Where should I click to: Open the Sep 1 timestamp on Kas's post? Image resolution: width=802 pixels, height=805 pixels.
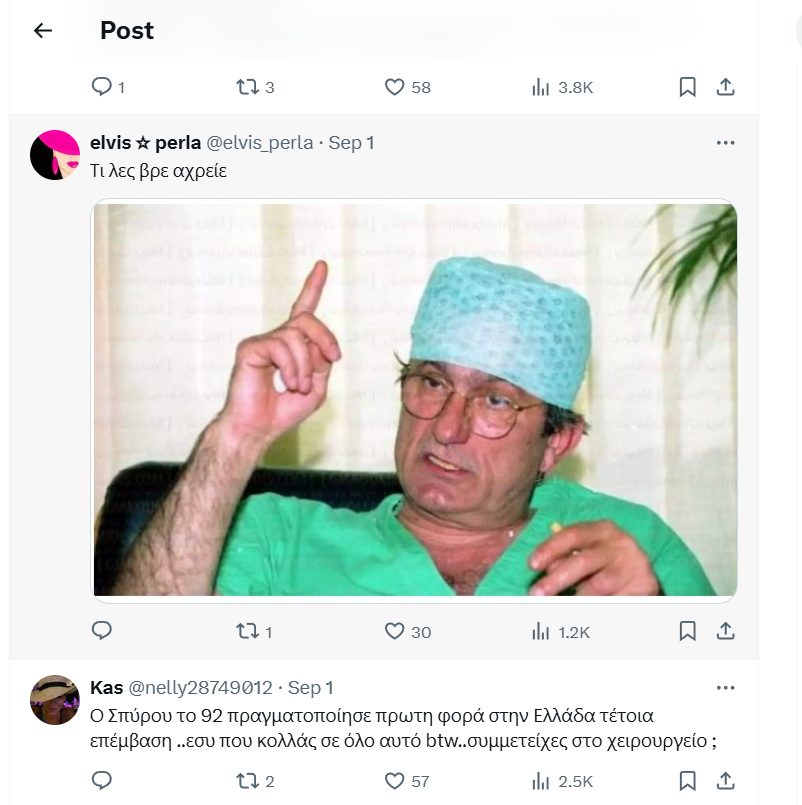[x=310, y=688]
